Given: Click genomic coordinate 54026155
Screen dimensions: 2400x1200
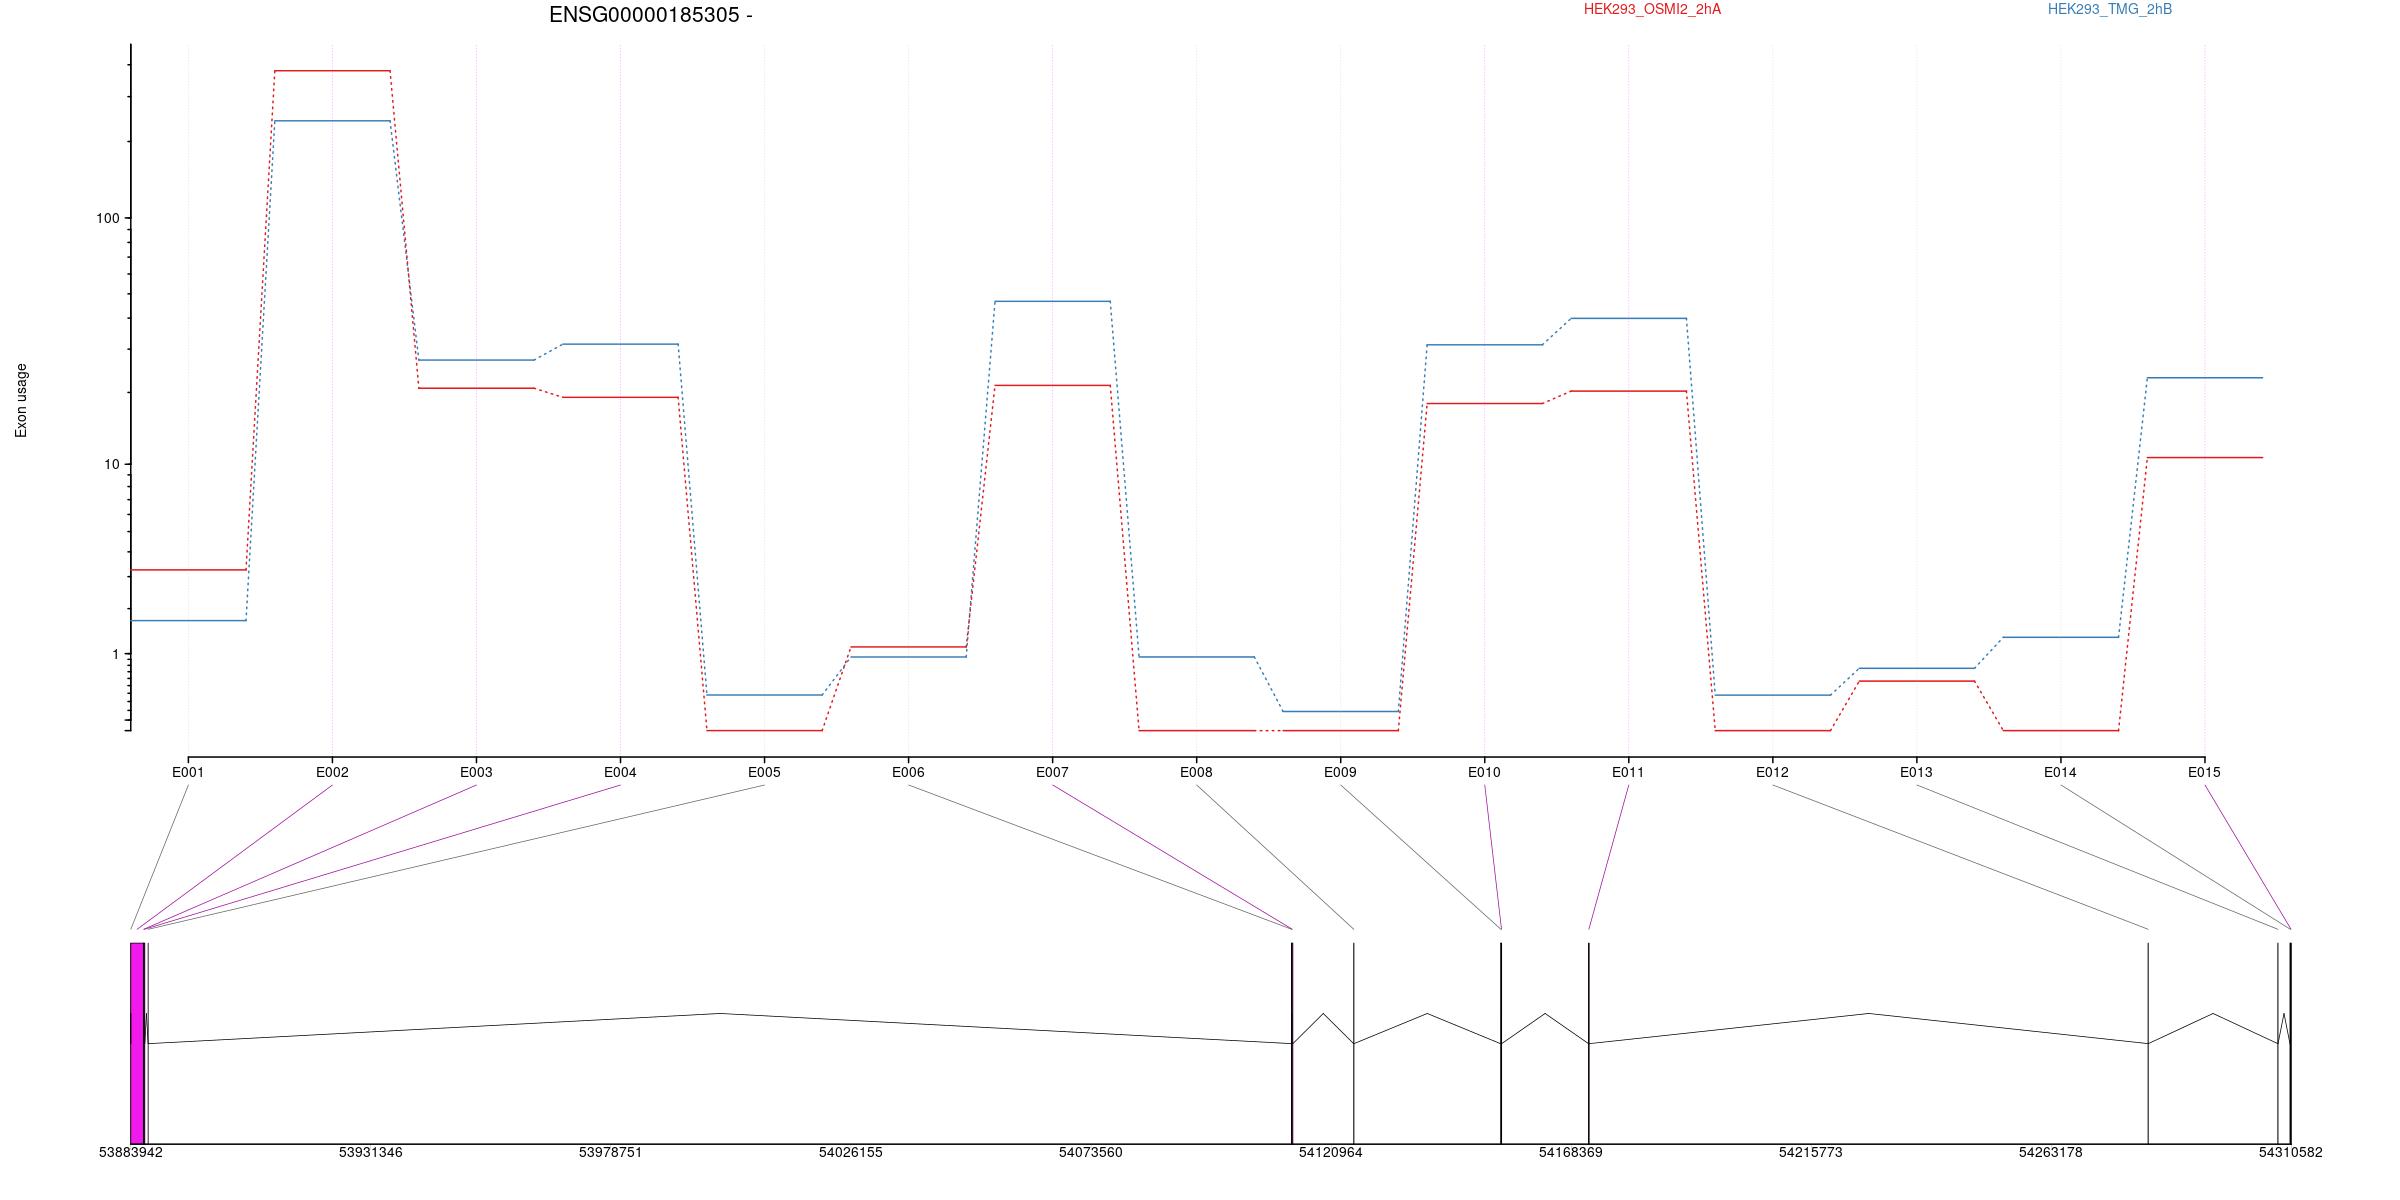Looking at the screenshot, I should point(851,1152).
